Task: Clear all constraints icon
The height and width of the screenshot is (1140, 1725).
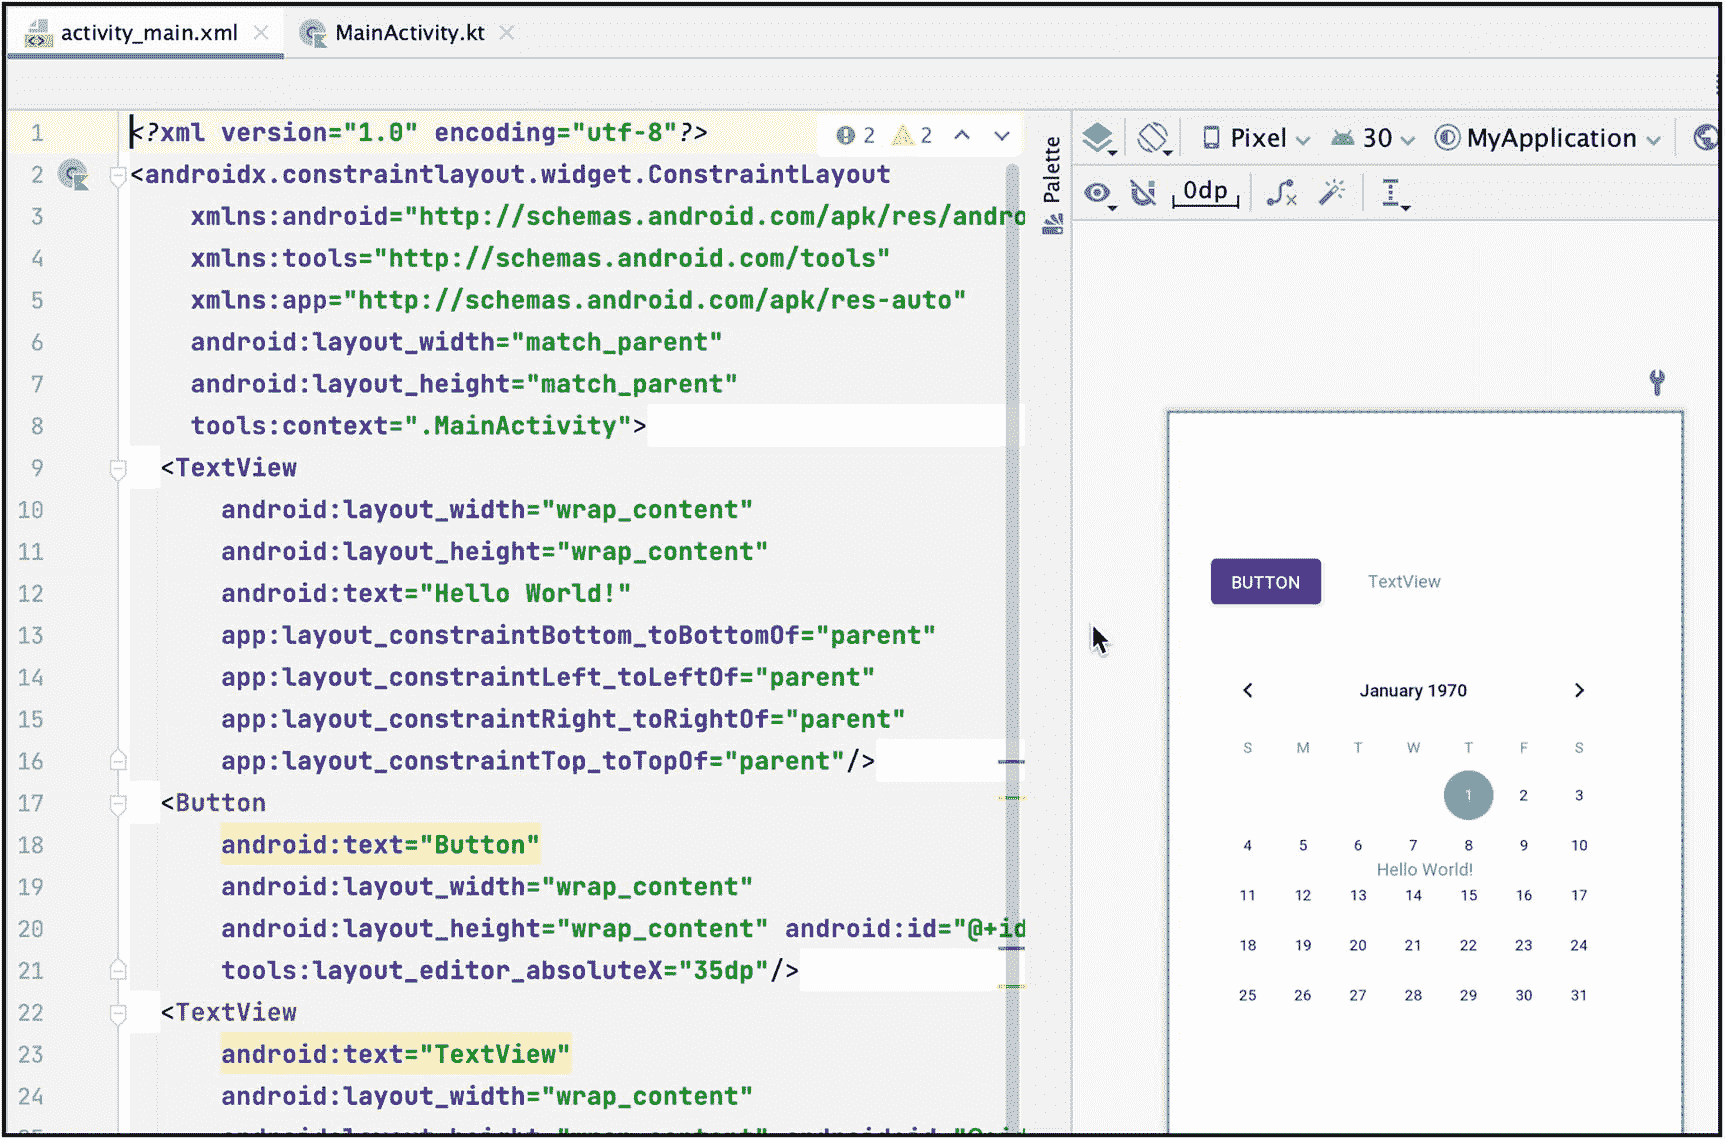Action: 1281,192
